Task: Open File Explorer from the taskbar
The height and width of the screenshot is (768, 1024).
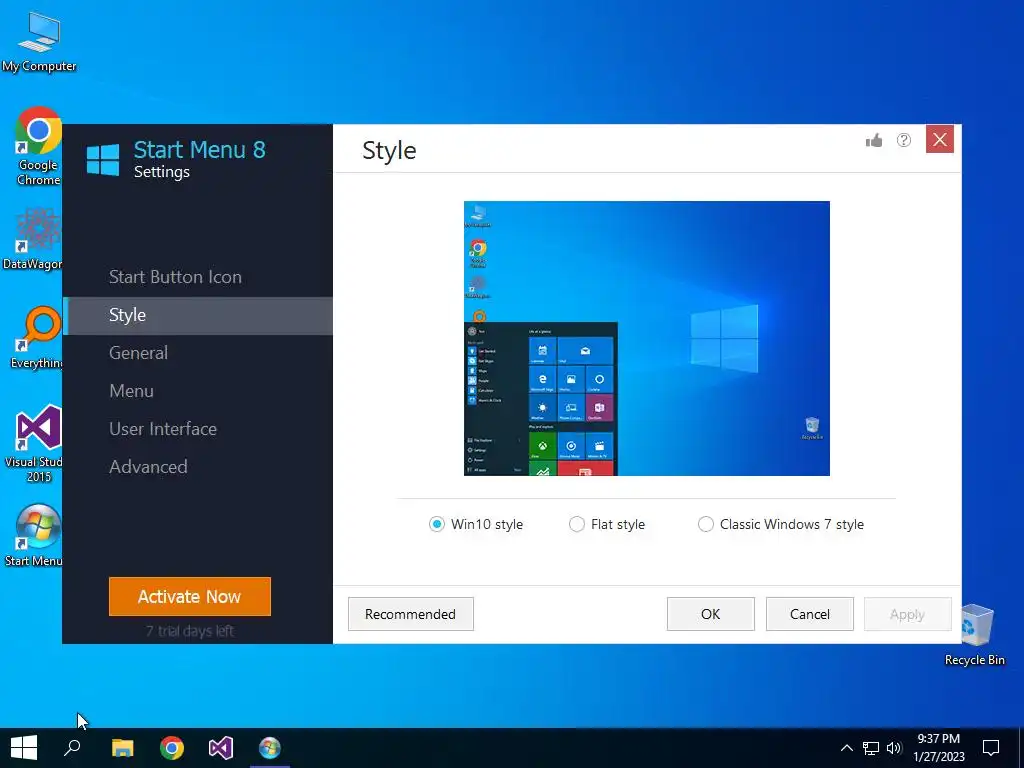Action: pos(122,748)
